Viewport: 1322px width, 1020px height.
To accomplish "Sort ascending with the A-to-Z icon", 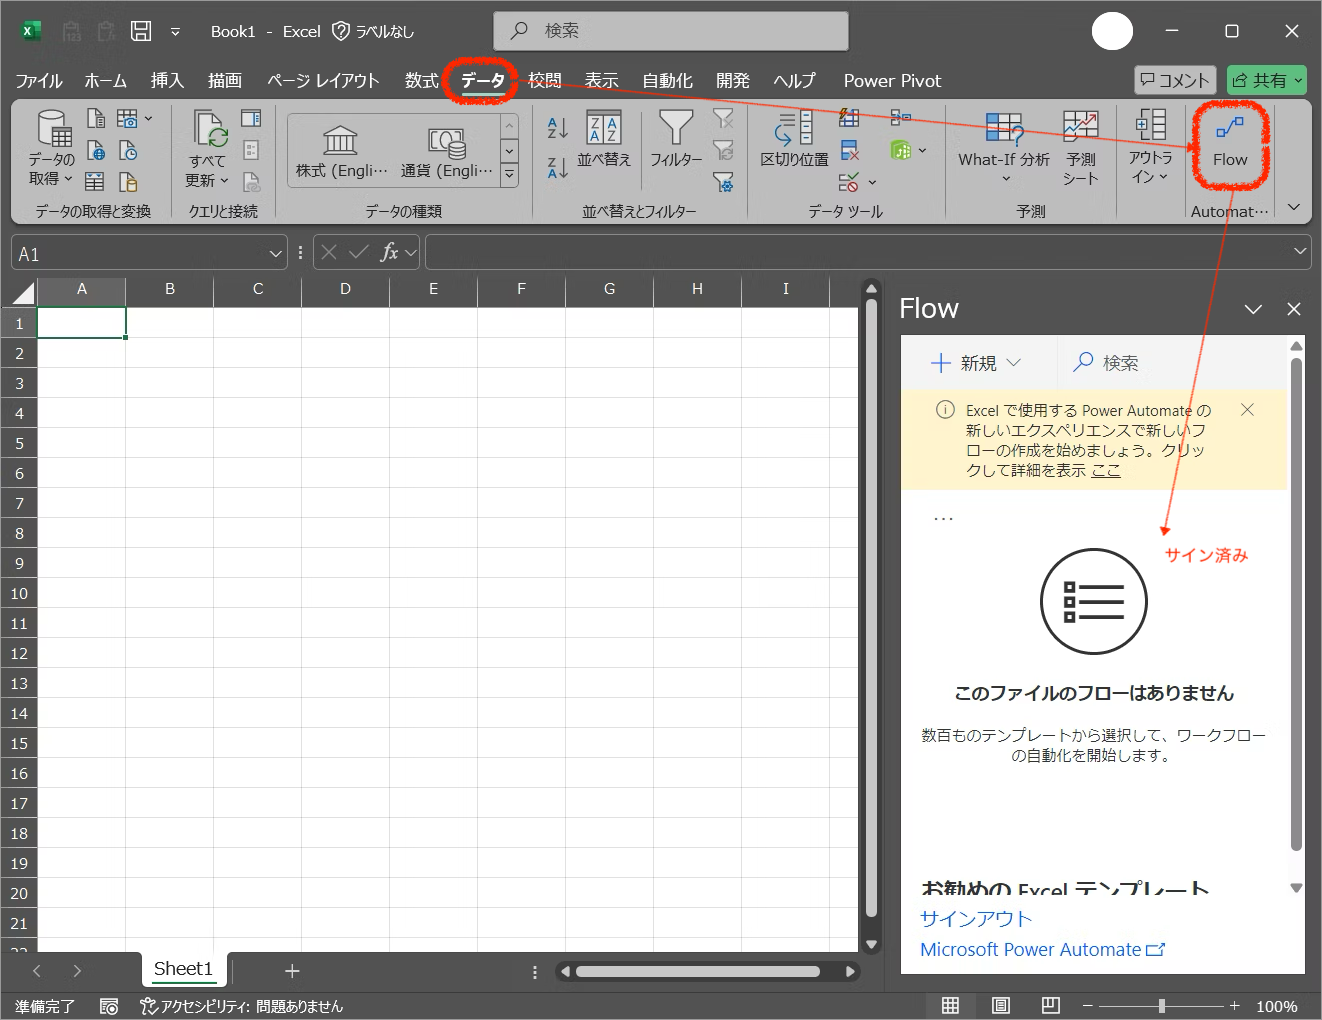I will (x=558, y=127).
